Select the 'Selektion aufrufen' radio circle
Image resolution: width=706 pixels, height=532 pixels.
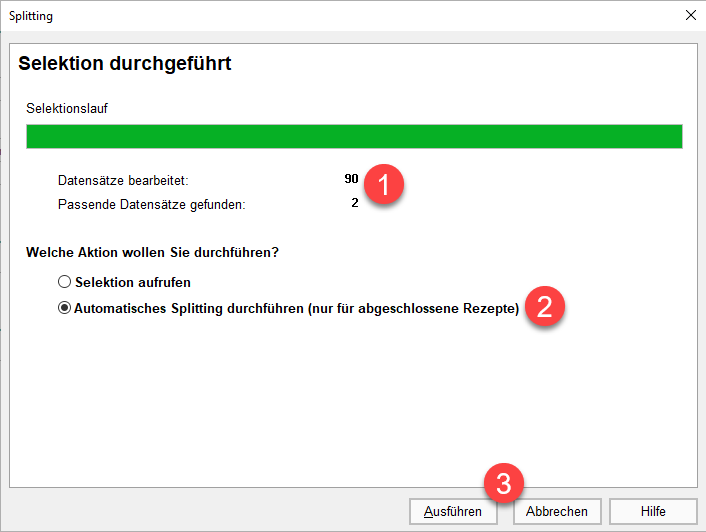click(x=65, y=283)
